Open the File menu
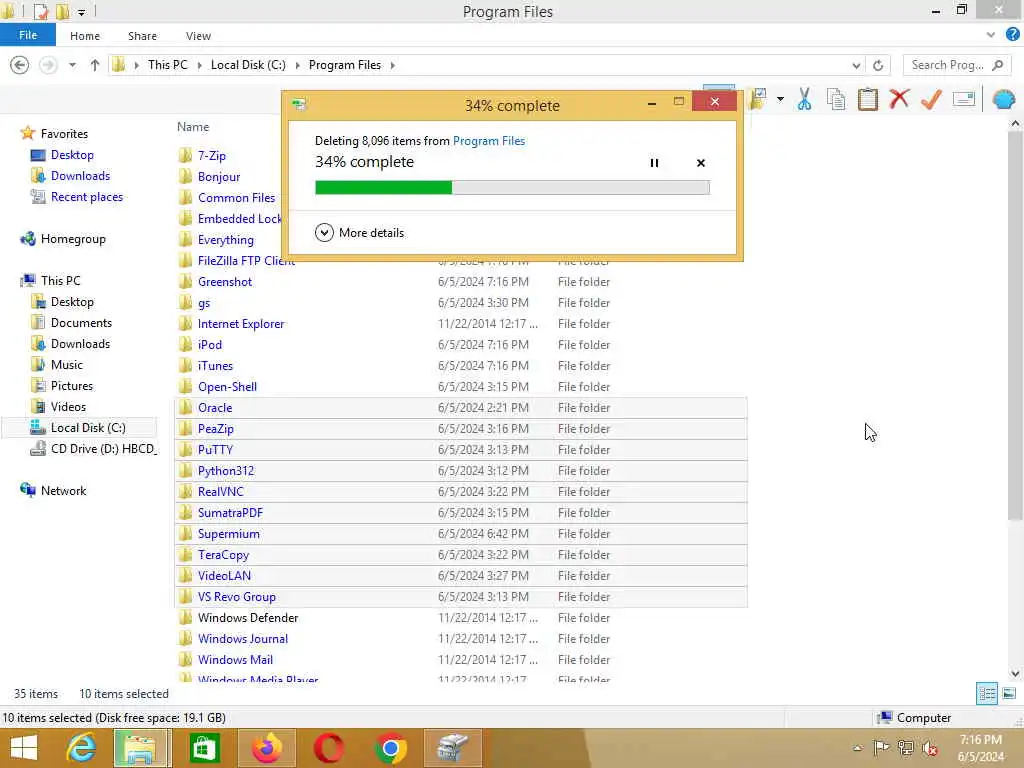This screenshot has height=768, width=1024. point(27,35)
